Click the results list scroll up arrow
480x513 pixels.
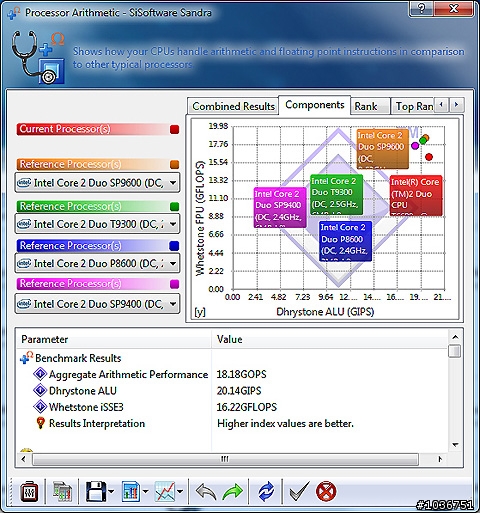[x=455, y=337]
